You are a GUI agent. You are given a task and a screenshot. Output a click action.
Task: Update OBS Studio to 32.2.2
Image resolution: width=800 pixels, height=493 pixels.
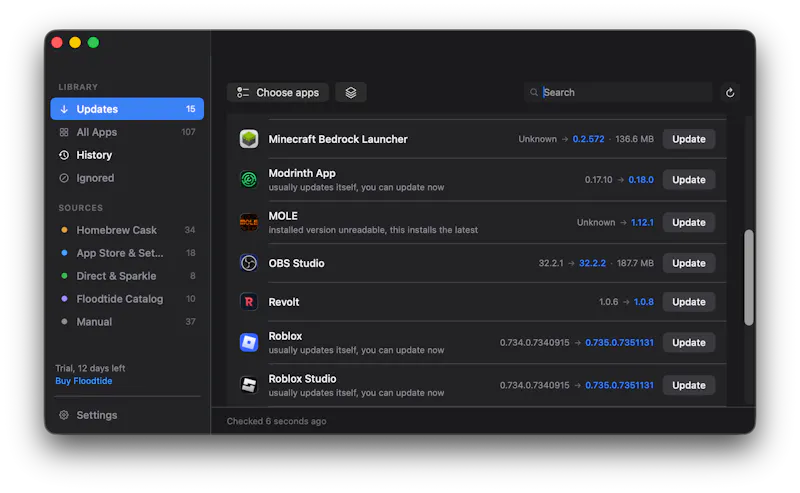pos(688,263)
